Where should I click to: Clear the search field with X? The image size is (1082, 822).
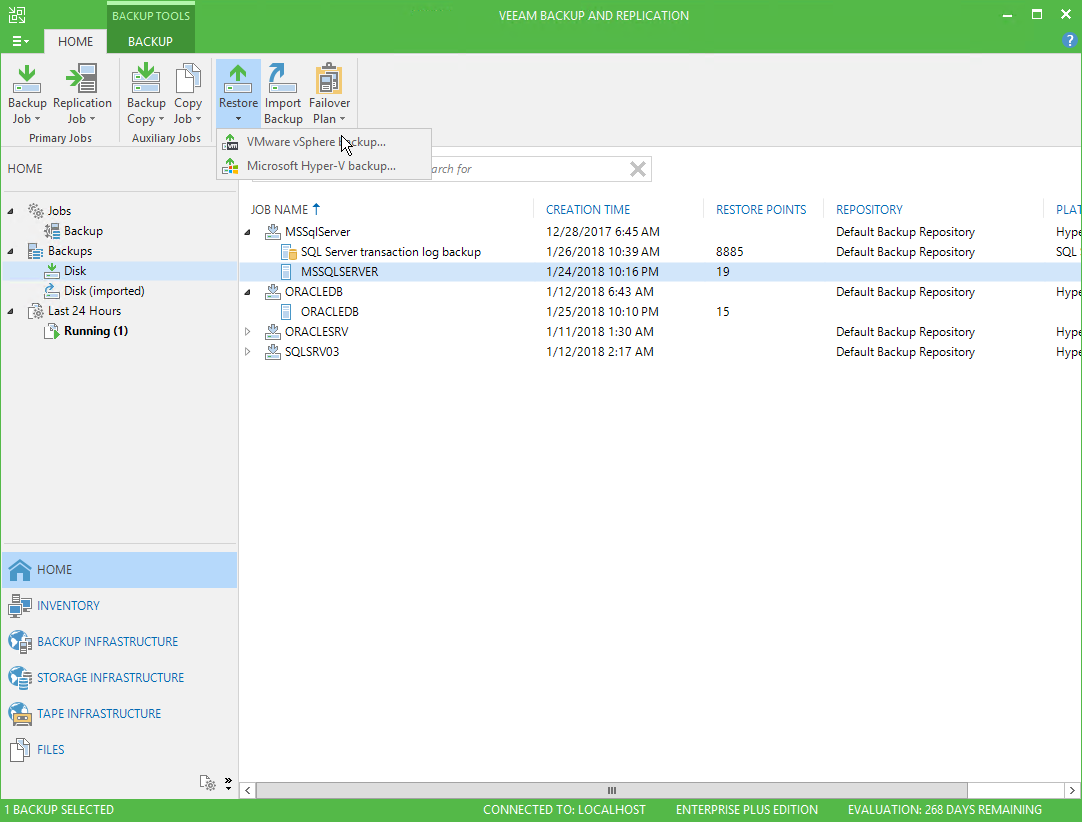coord(638,169)
